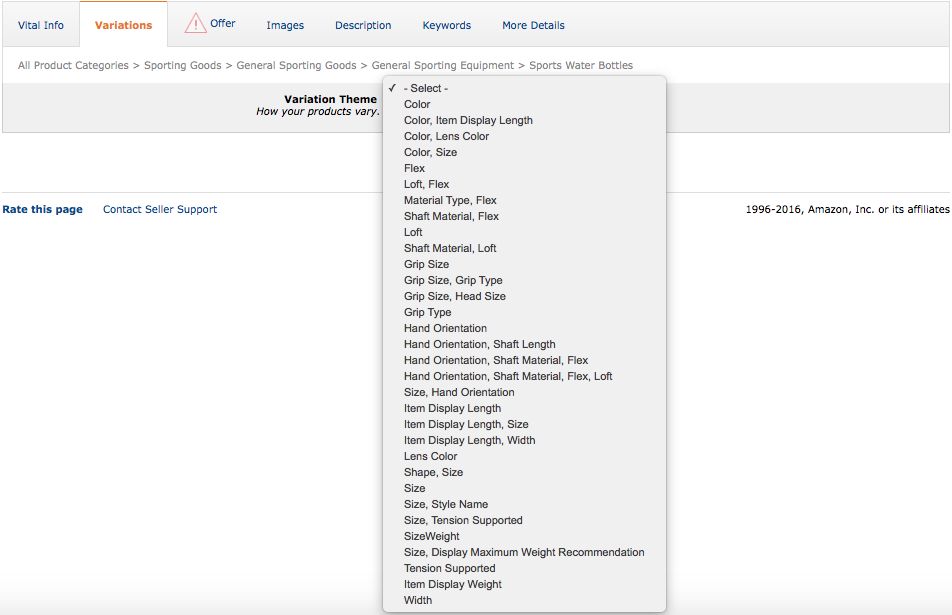
Task: Choose 'Material Type, Flex' from the list
Action: click(450, 200)
